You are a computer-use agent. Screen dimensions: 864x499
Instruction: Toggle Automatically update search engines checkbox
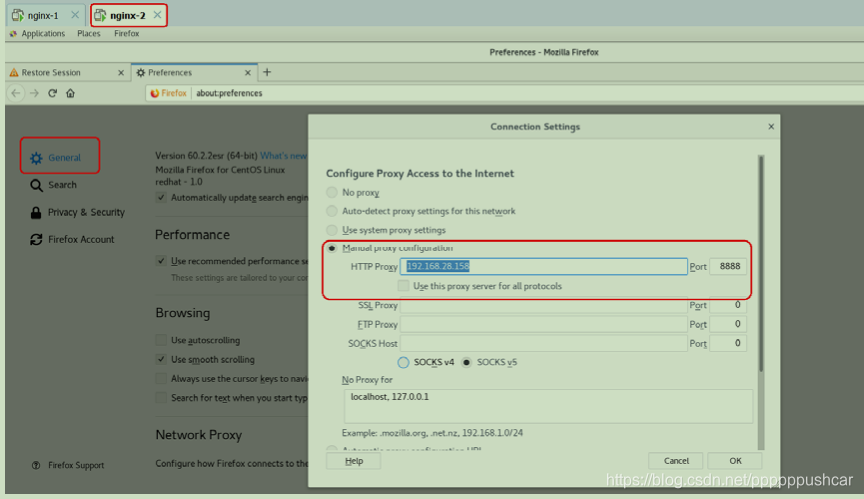point(161,198)
